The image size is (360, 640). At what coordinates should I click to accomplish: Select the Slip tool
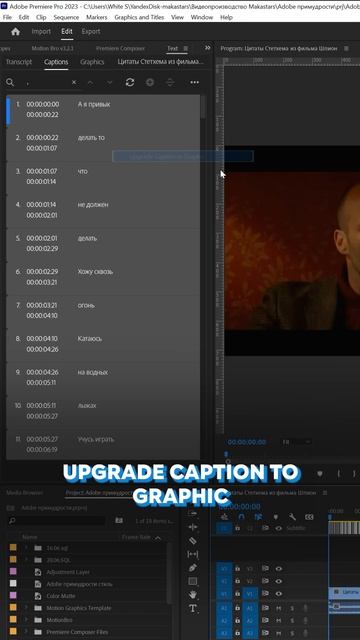[193, 554]
